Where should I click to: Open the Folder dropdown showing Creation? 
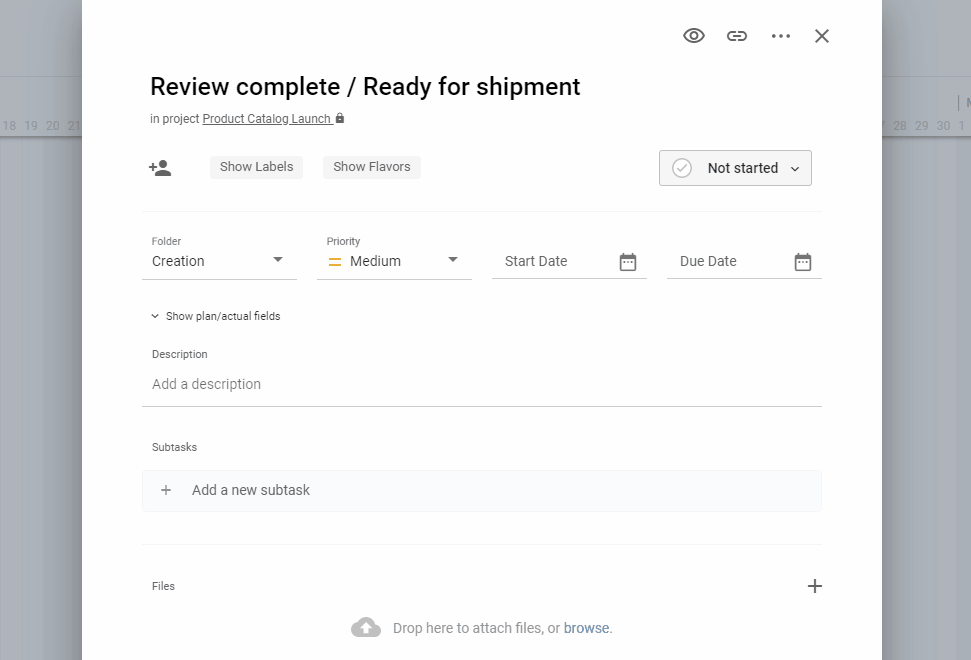pyautogui.click(x=219, y=261)
